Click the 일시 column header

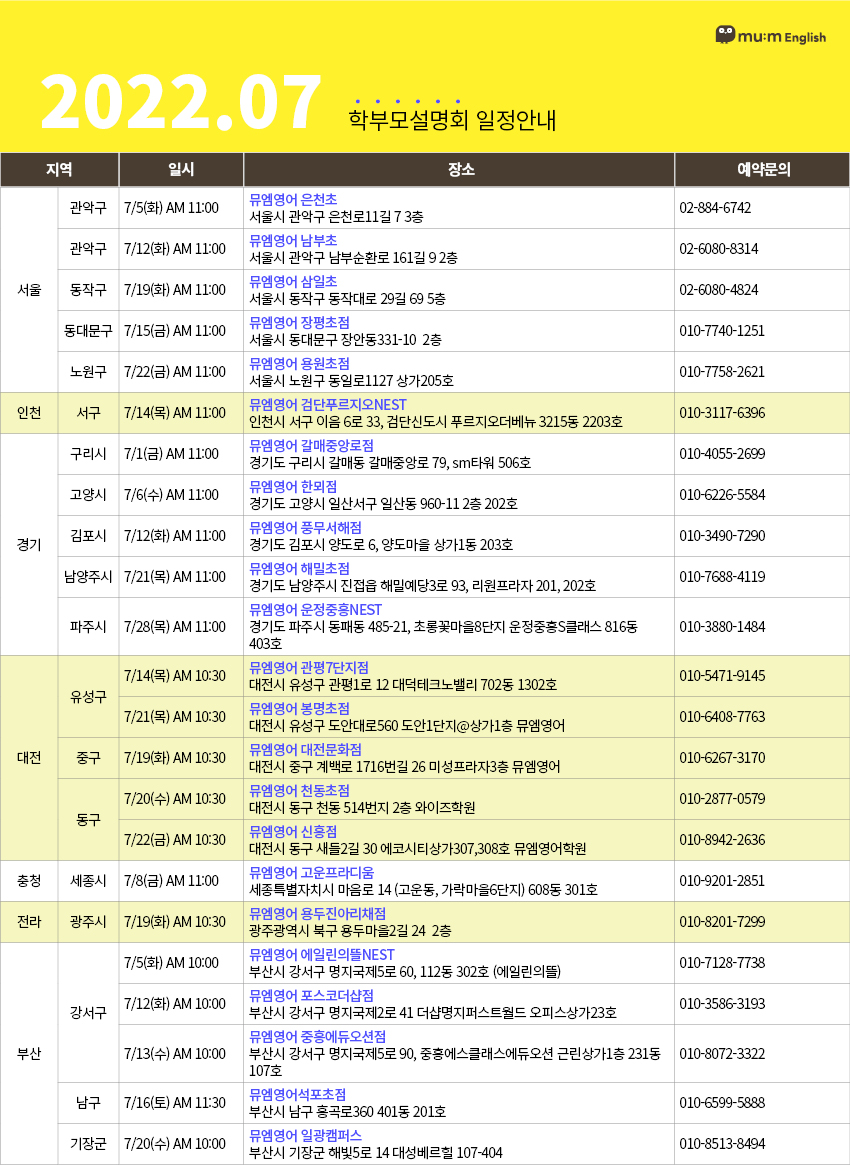point(181,169)
